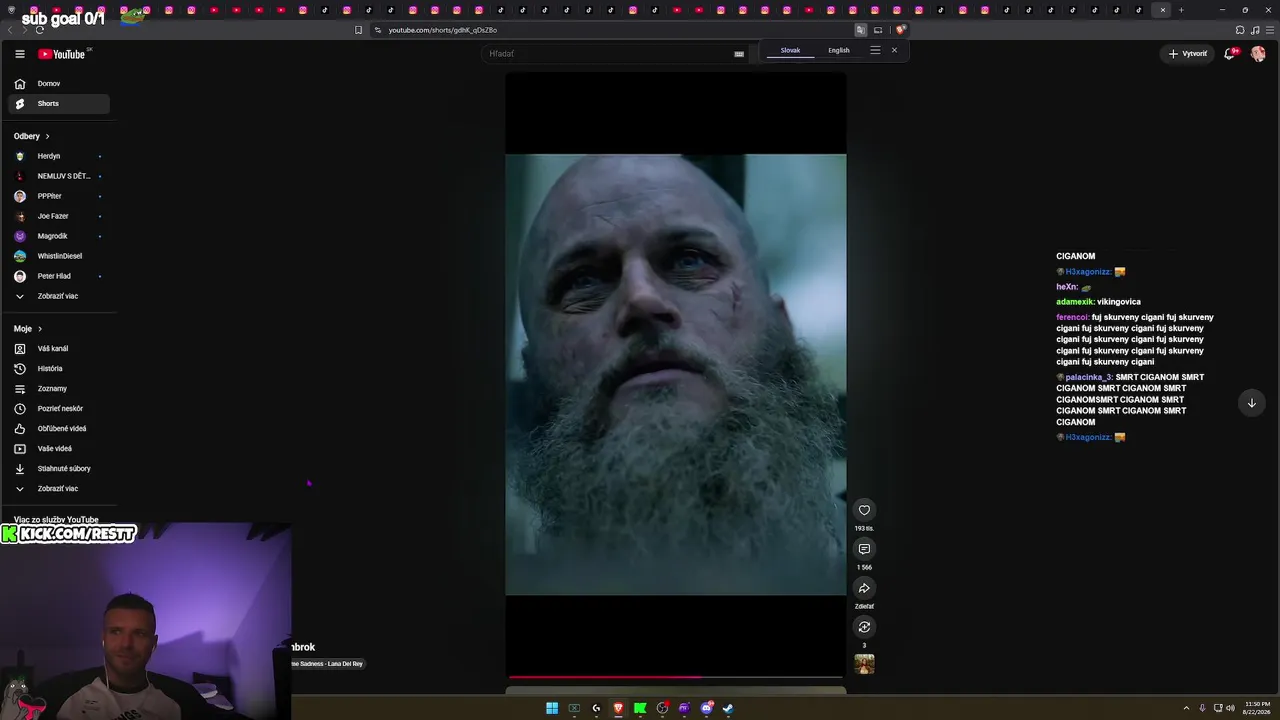Close the translate popup

[x=894, y=50]
